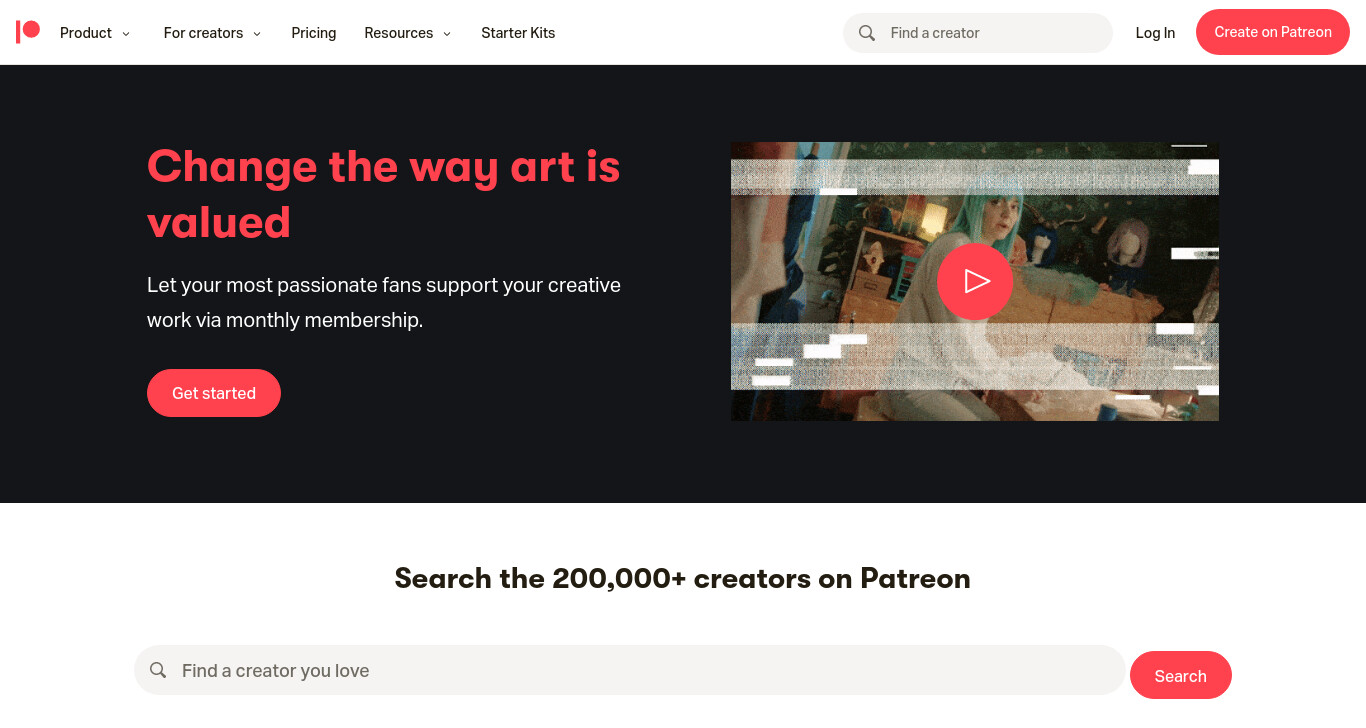Expand the Resources dropdown chevron
Image resolution: width=1366 pixels, height=728 pixels.
[447, 34]
